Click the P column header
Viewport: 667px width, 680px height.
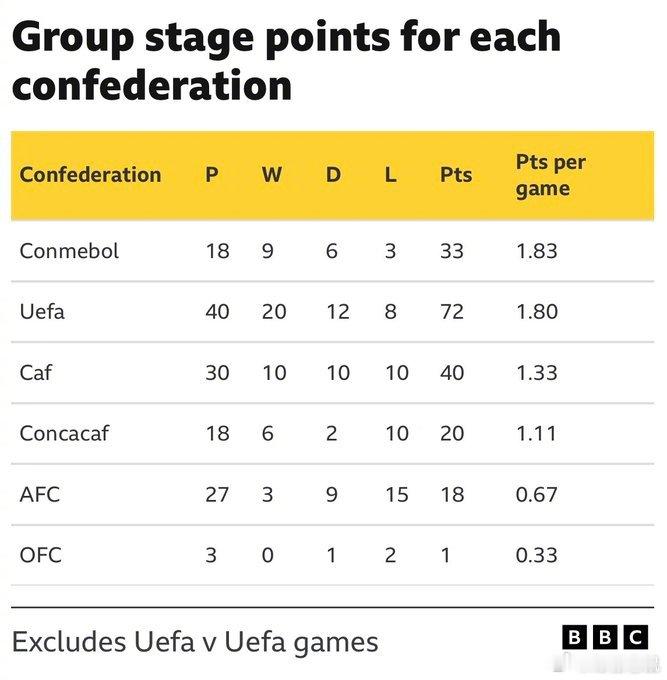[x=212, y=175]
